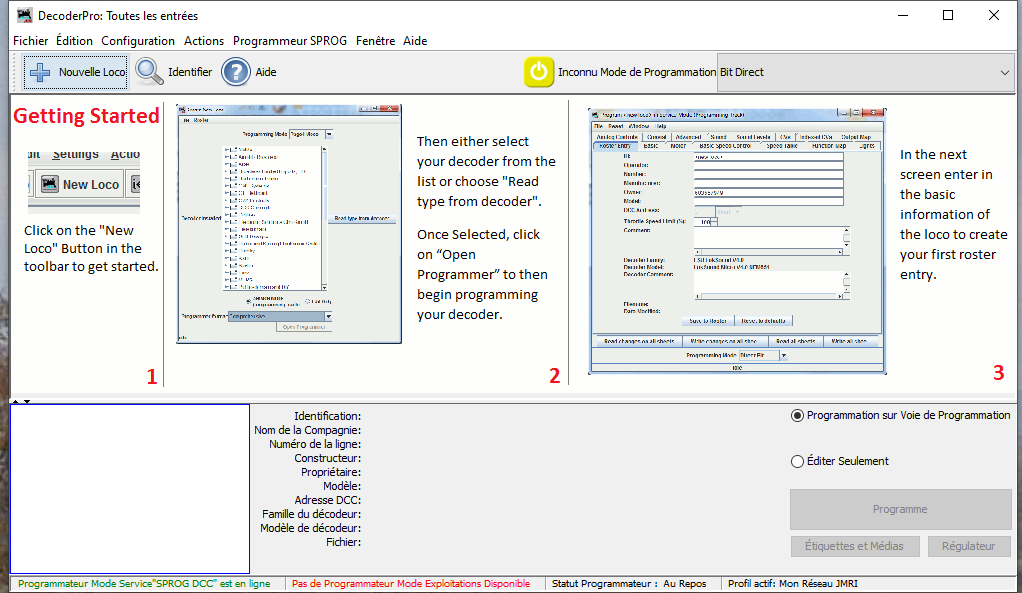Click the Constructeur: label
The height and width of the screenshot is (593, 1022).
(327, 458)
